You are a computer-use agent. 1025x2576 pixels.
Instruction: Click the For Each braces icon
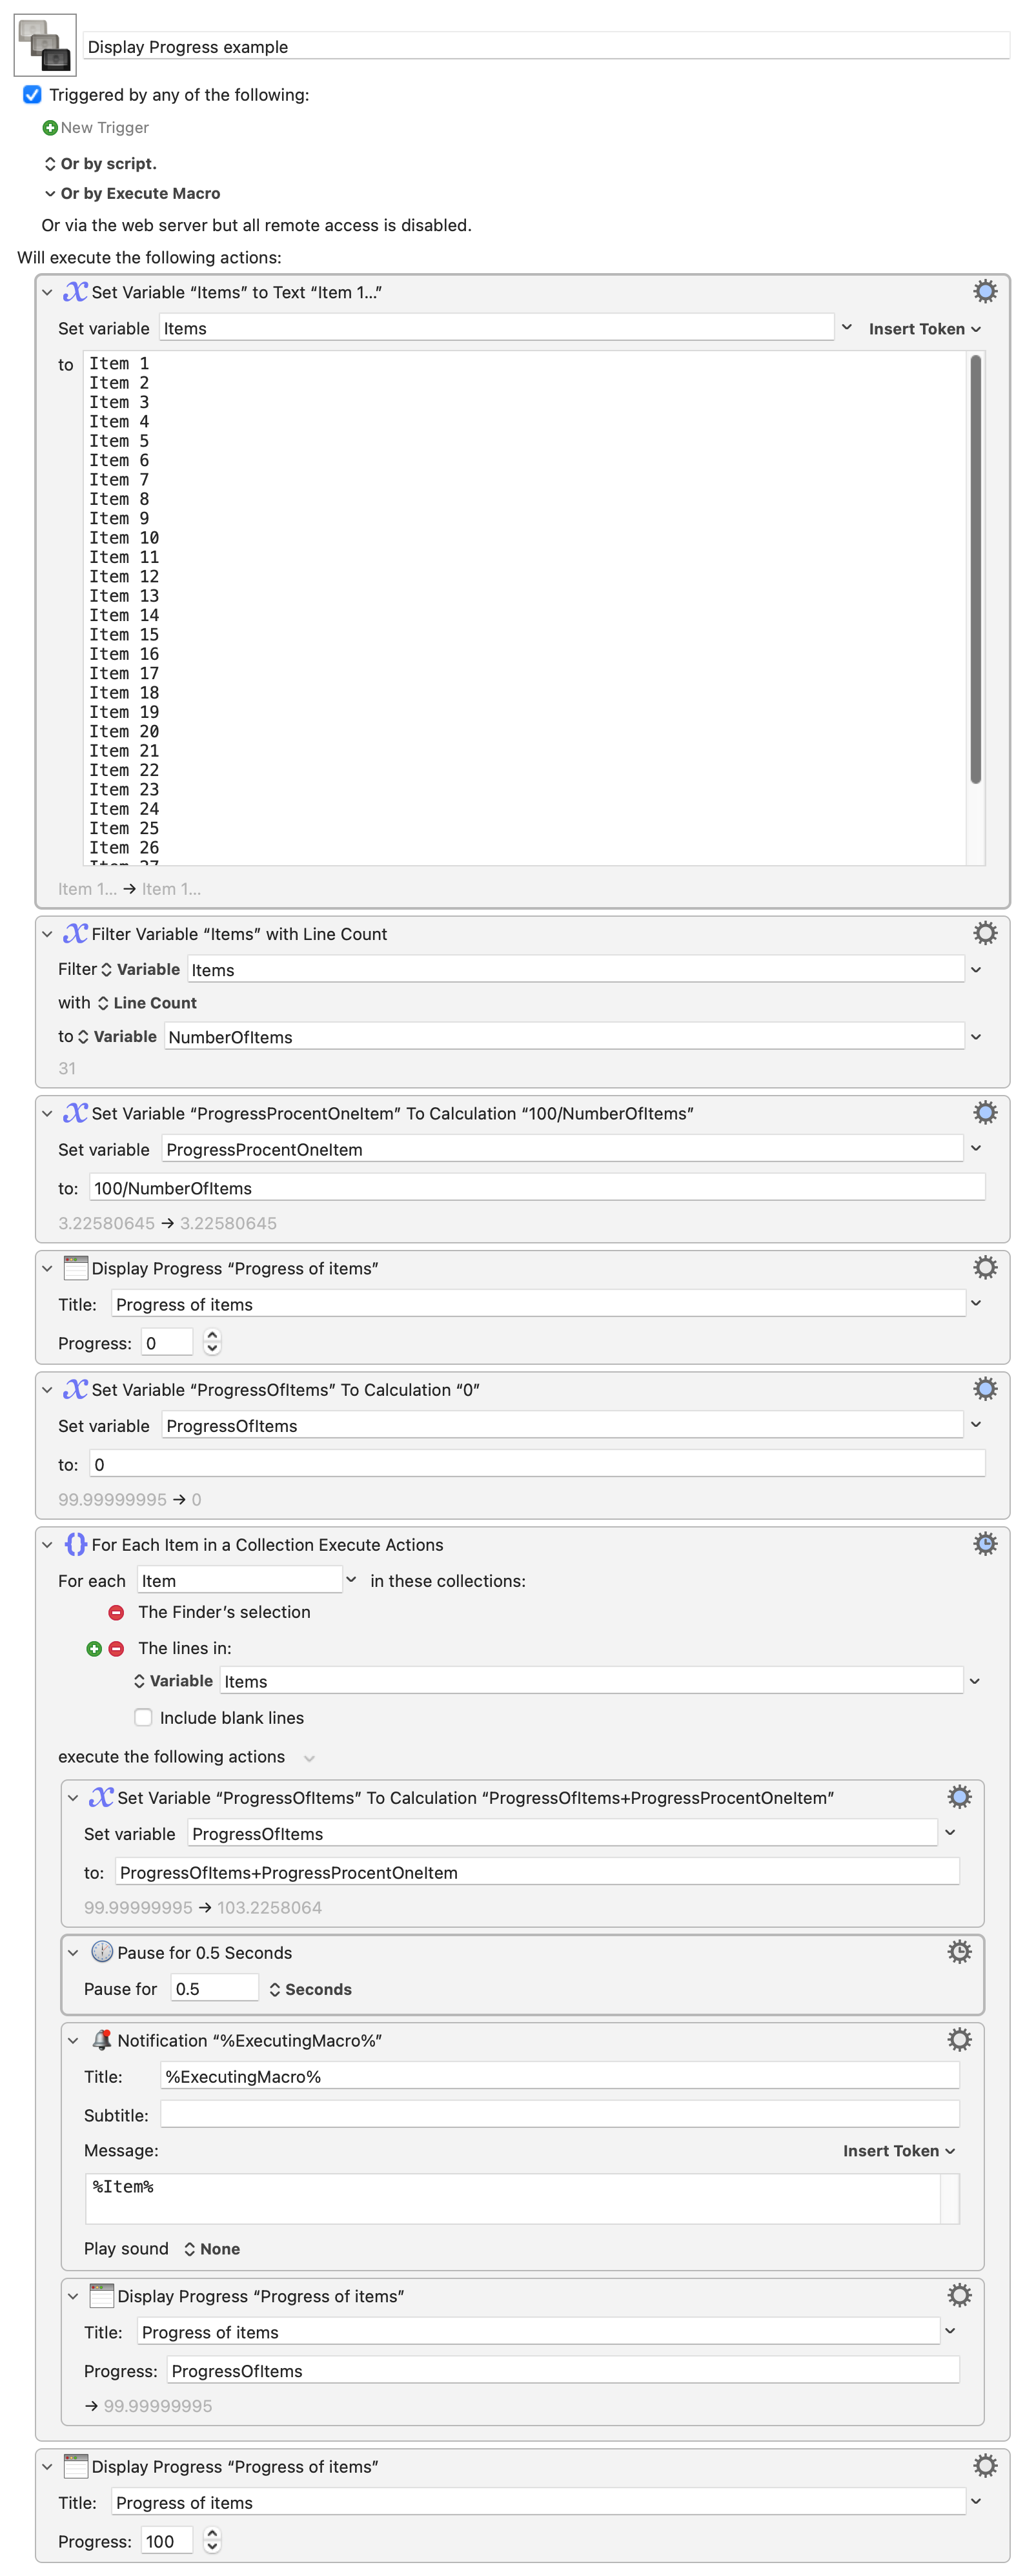pyautogui.click(x=75, y=1544)
